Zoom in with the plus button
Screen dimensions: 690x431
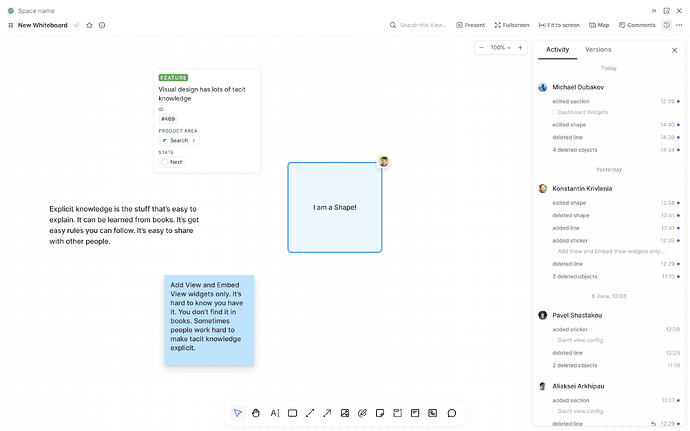(520, 48)
